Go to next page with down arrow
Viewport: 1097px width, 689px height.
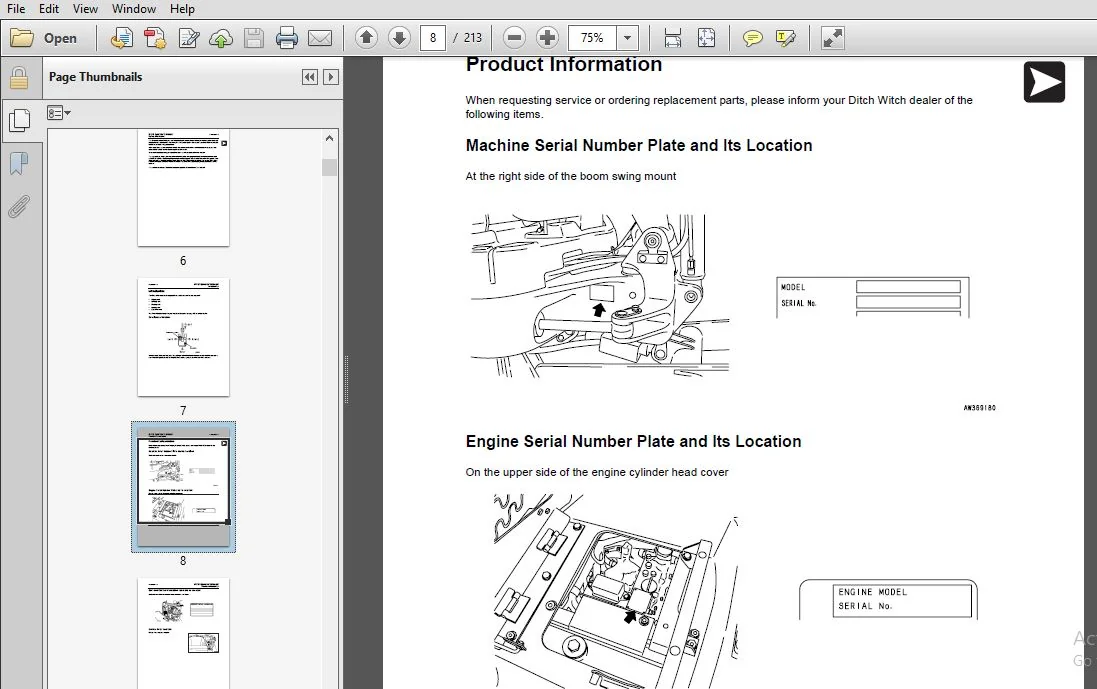click(x=399, y=38)
